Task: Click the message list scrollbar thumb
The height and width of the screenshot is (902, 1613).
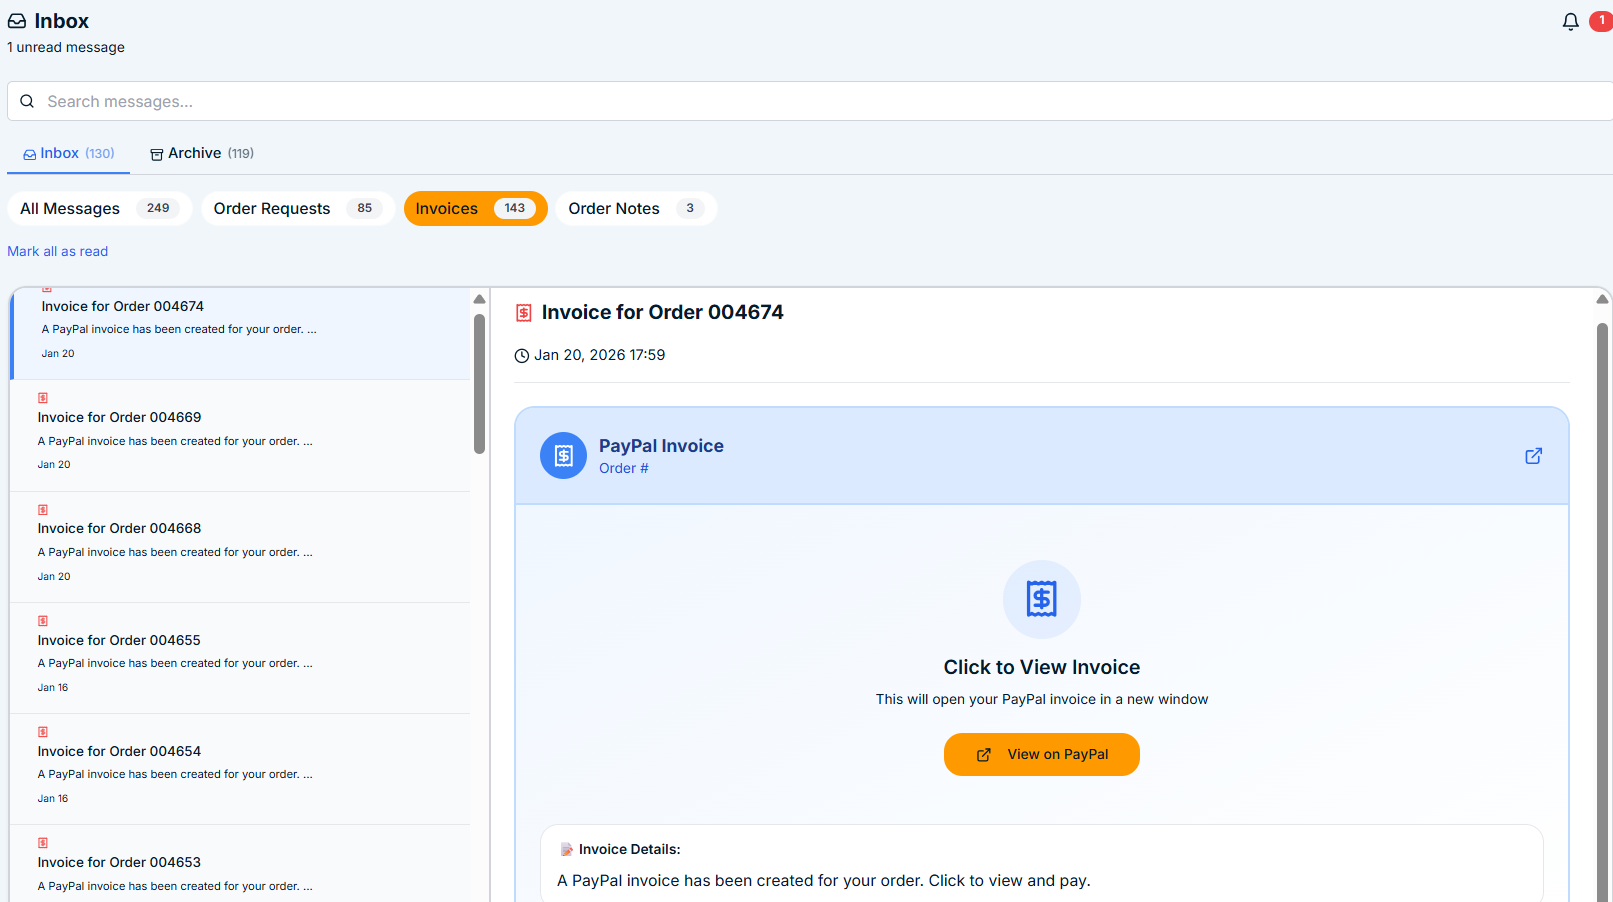Action: click(x=479, y=384)
